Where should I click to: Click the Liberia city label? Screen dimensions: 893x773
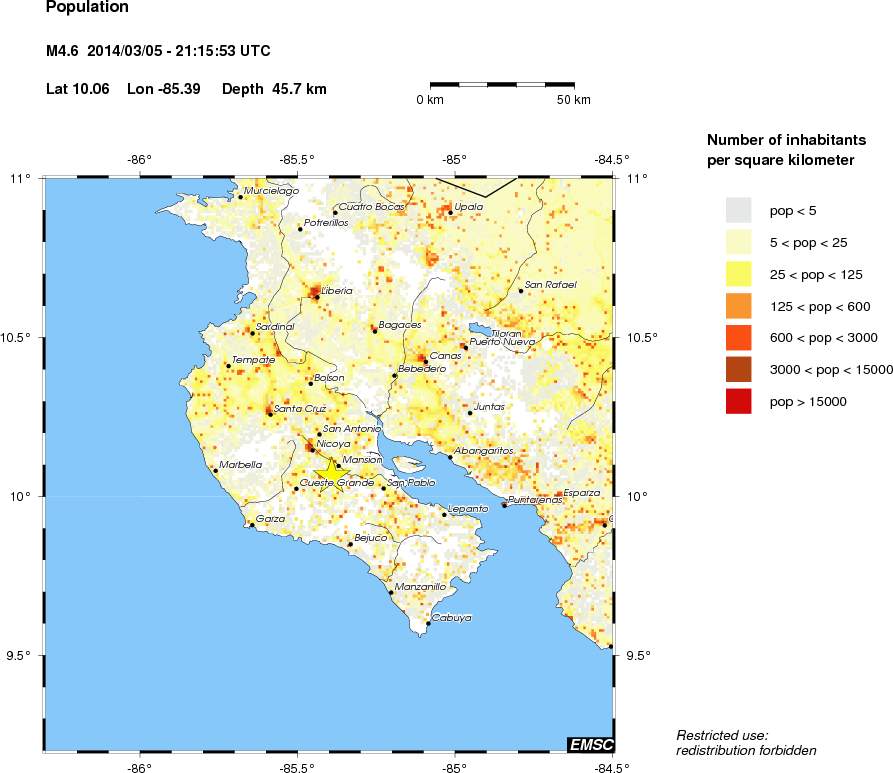click(x=337, y=291)
